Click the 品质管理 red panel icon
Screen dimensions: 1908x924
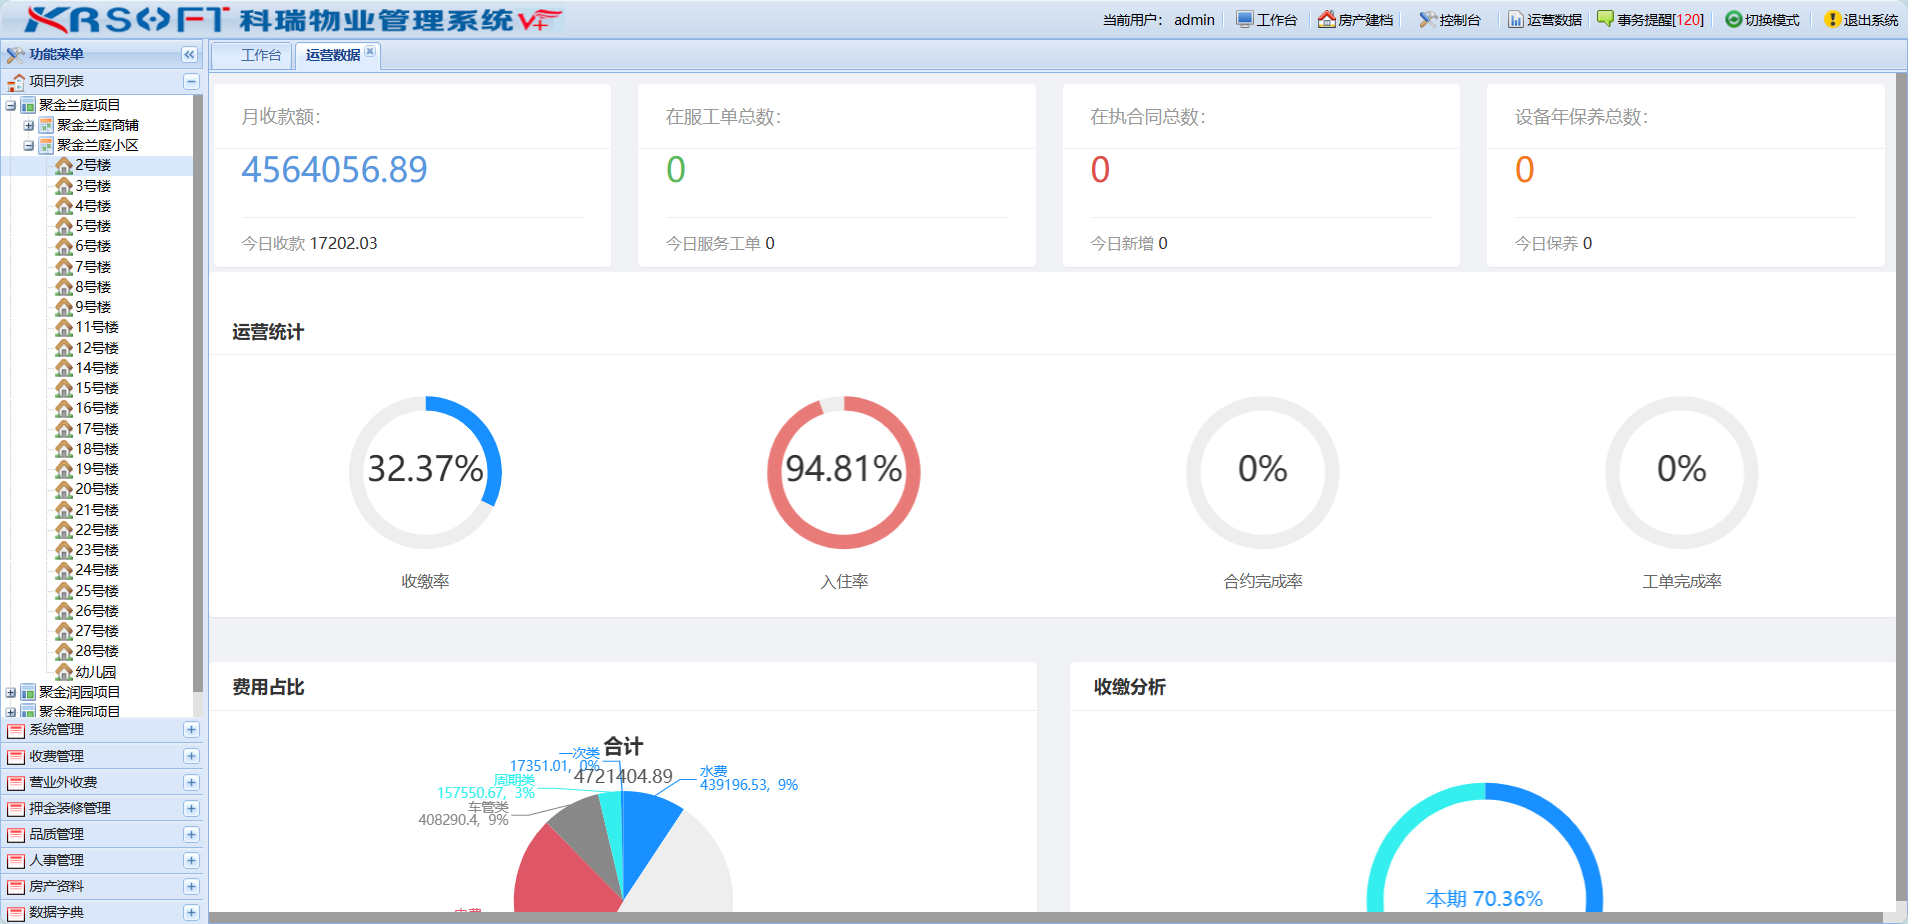click(16, 834)
